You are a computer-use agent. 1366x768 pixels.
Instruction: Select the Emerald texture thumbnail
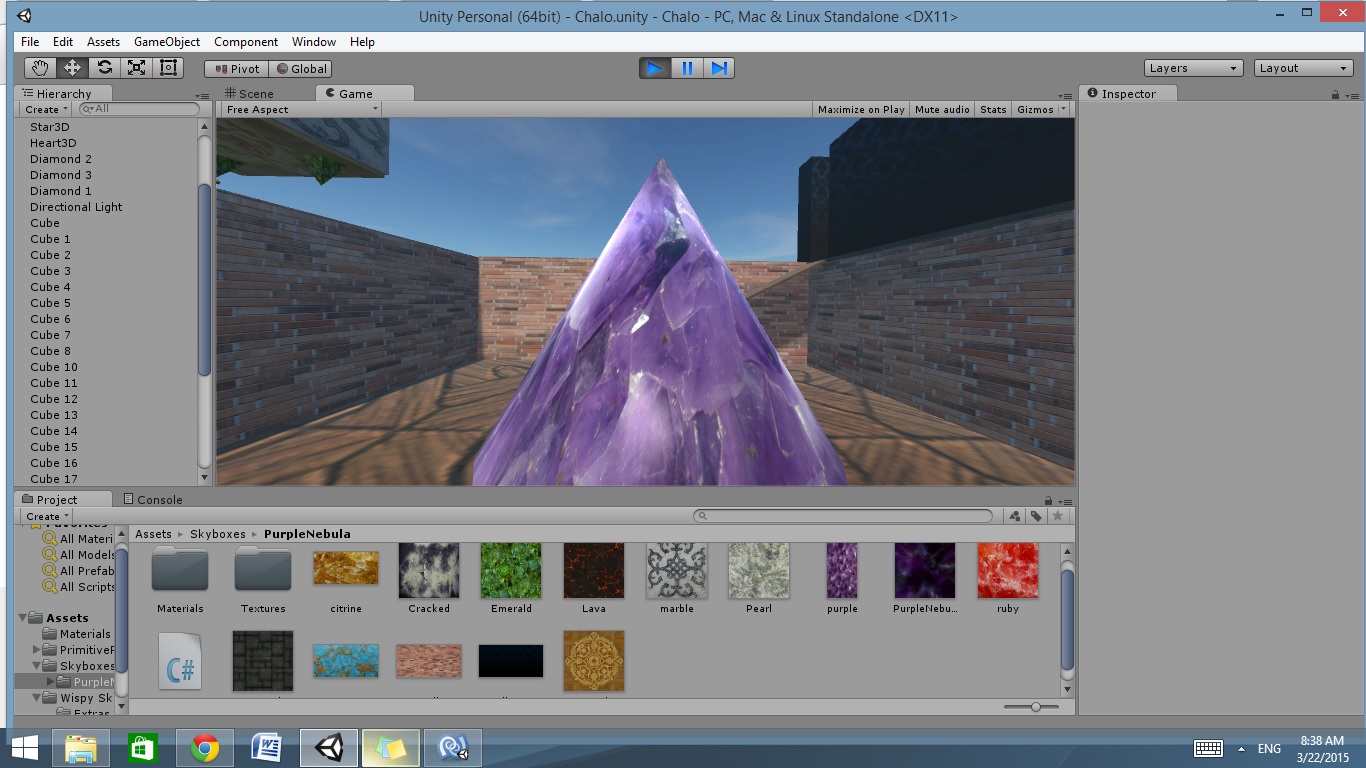pos(511,571)
